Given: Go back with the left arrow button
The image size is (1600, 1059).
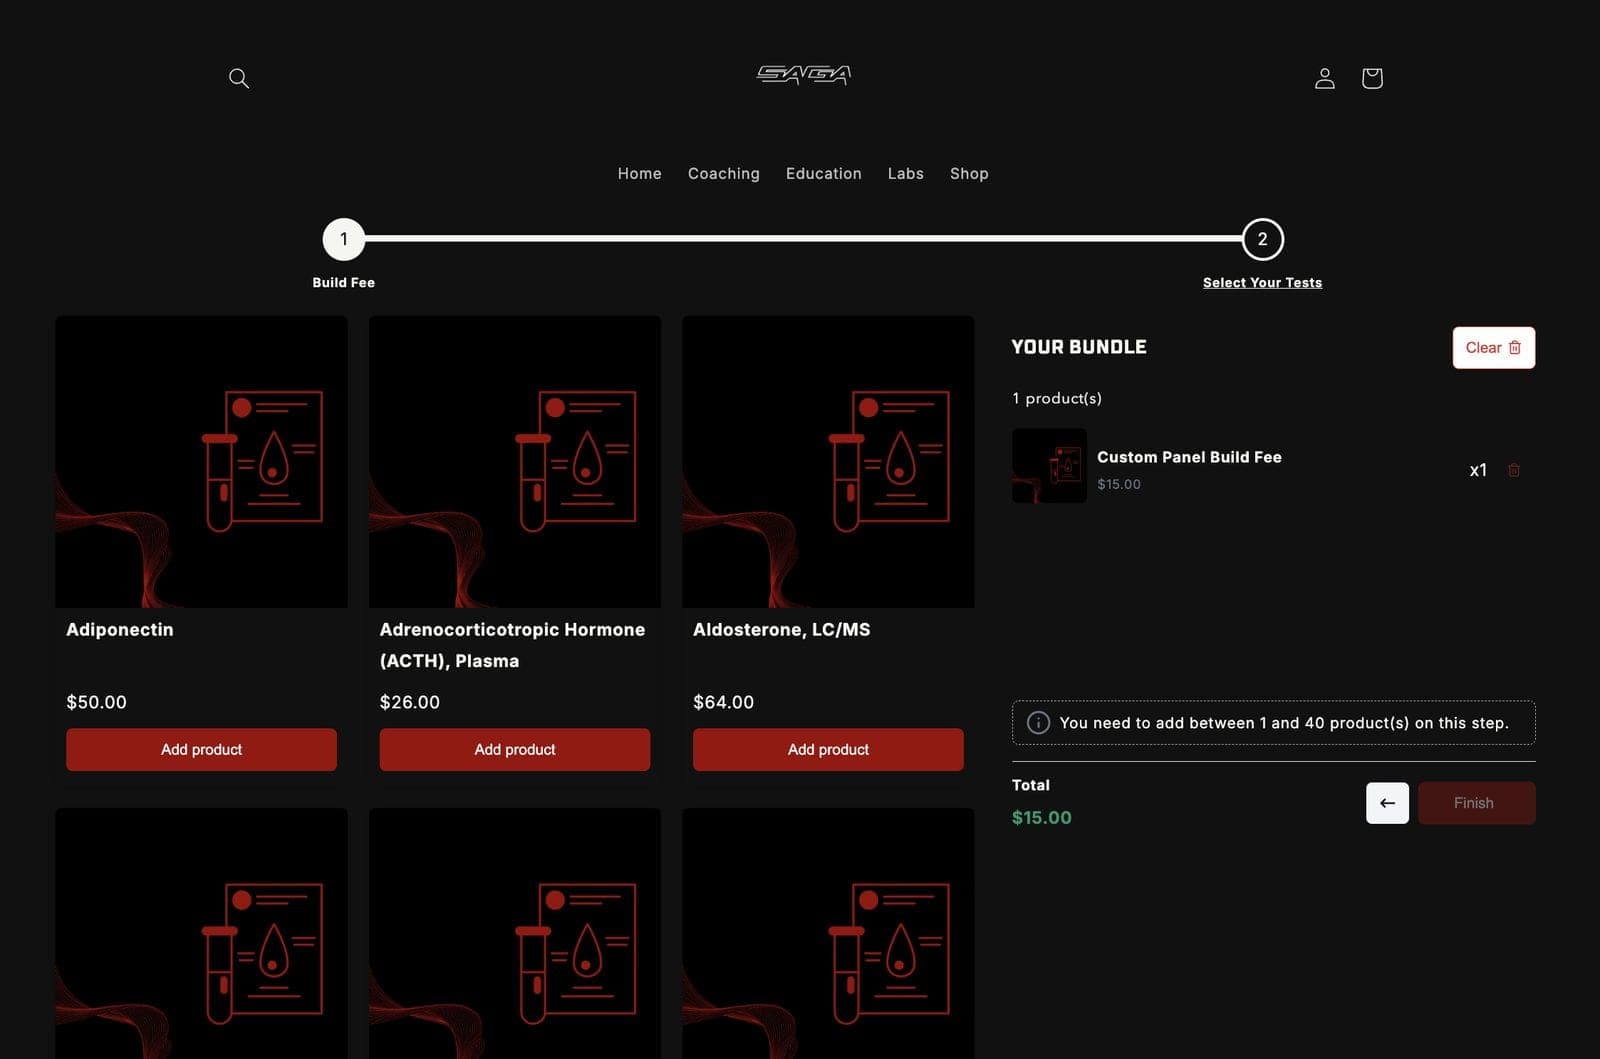Looking at the screenshot, I should (x=1387, y=803).
